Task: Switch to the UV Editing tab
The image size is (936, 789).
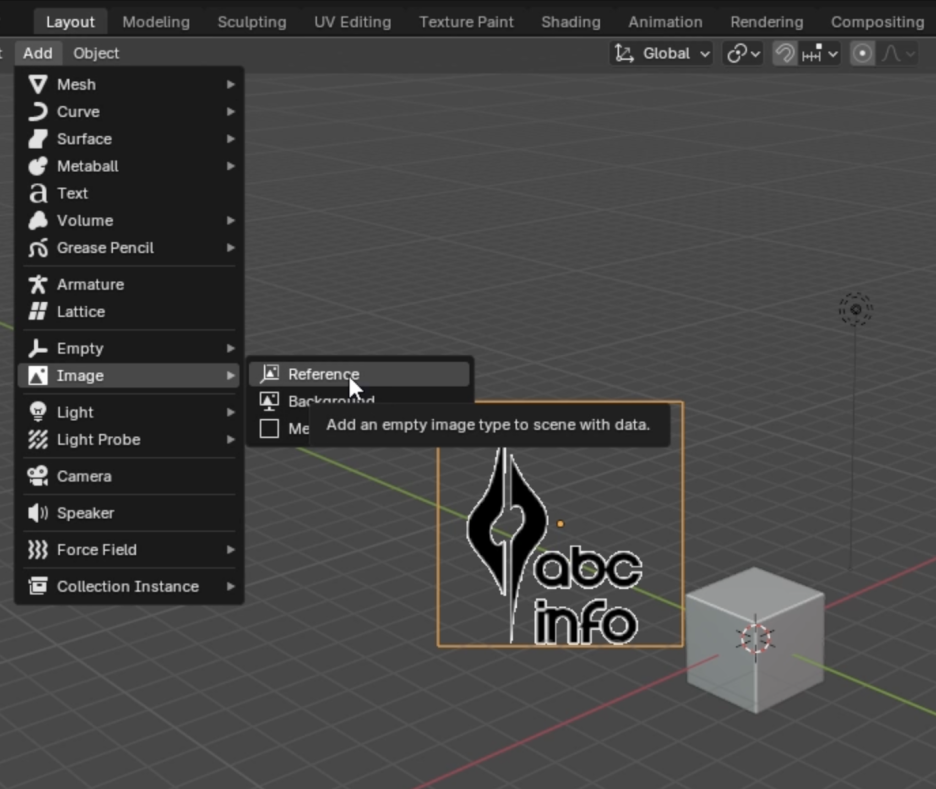Action: 353,22
